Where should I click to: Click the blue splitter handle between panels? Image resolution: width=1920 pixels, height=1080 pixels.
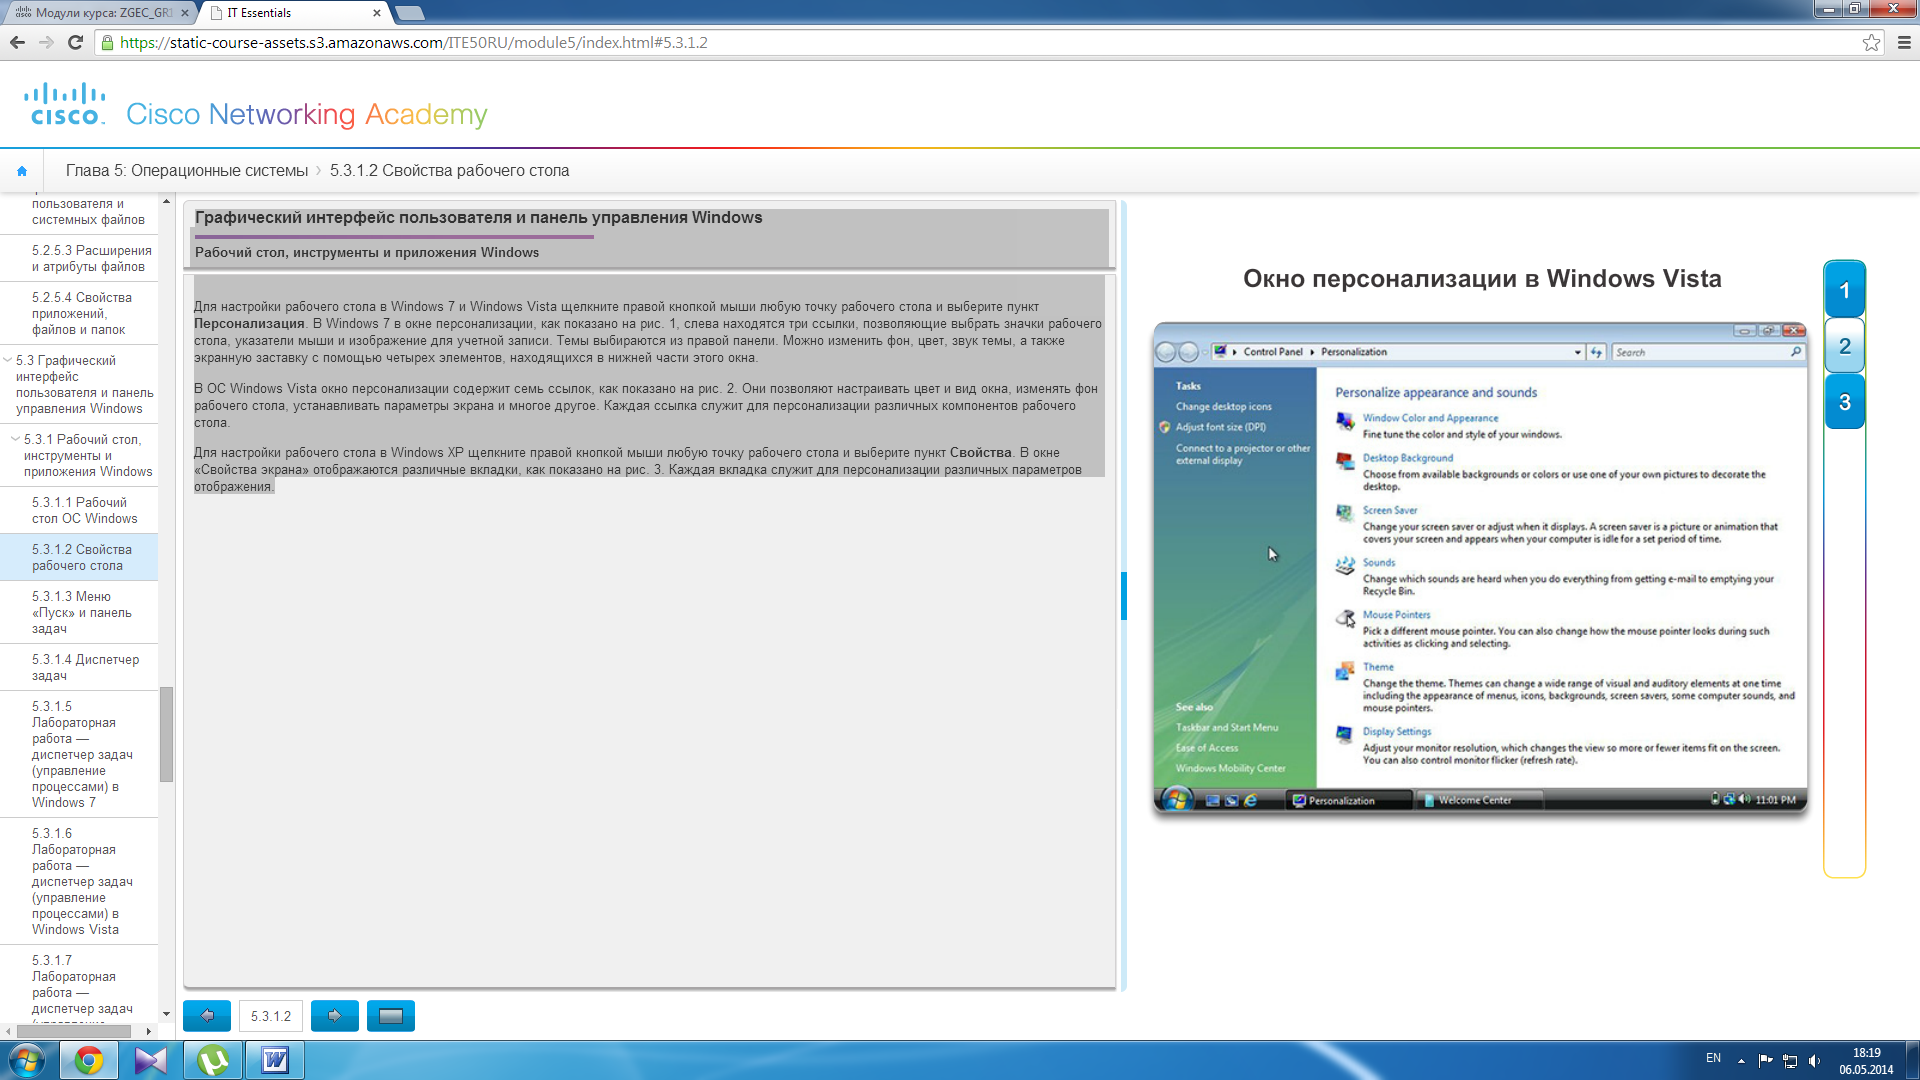pos(1124,595)
